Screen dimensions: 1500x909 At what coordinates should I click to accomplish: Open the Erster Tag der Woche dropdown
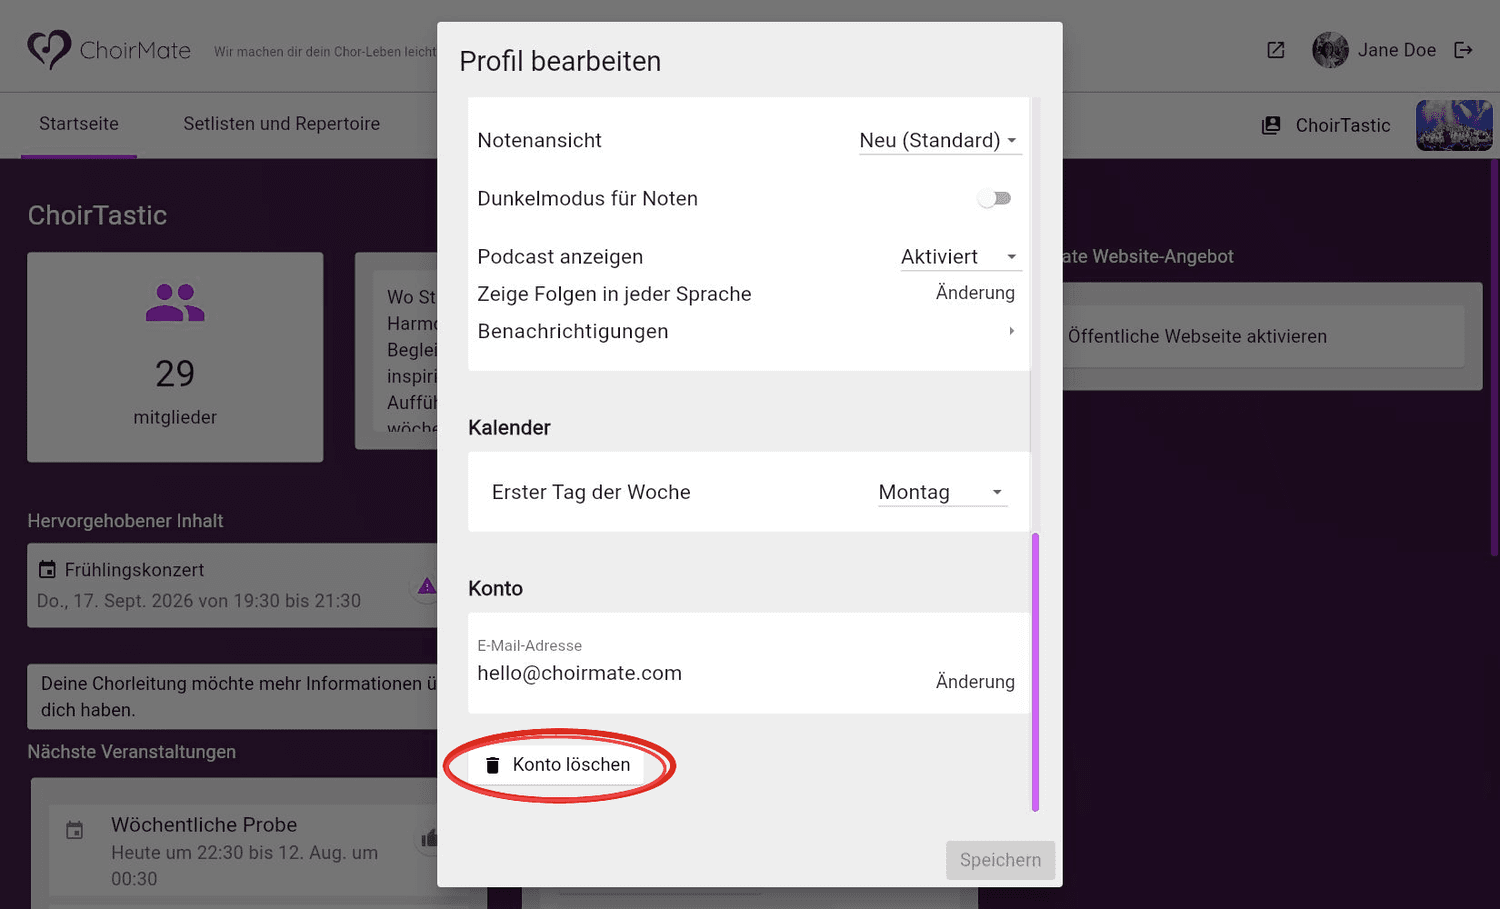click(x=942, y=492)
